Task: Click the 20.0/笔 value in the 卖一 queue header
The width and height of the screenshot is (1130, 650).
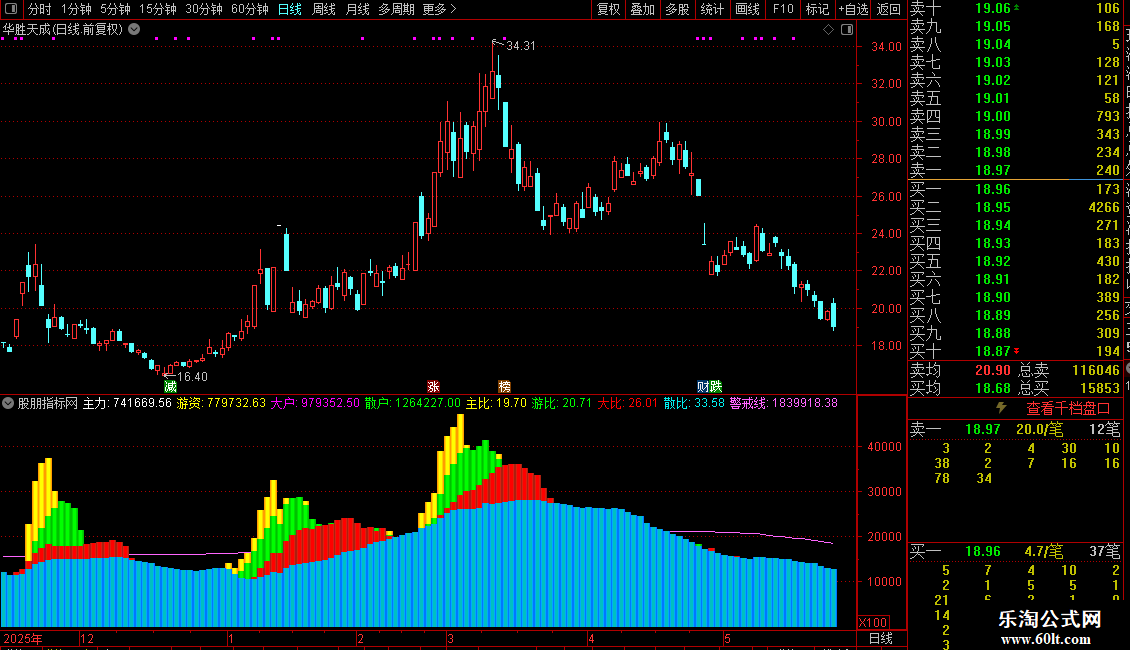Action: point(1039,429)
